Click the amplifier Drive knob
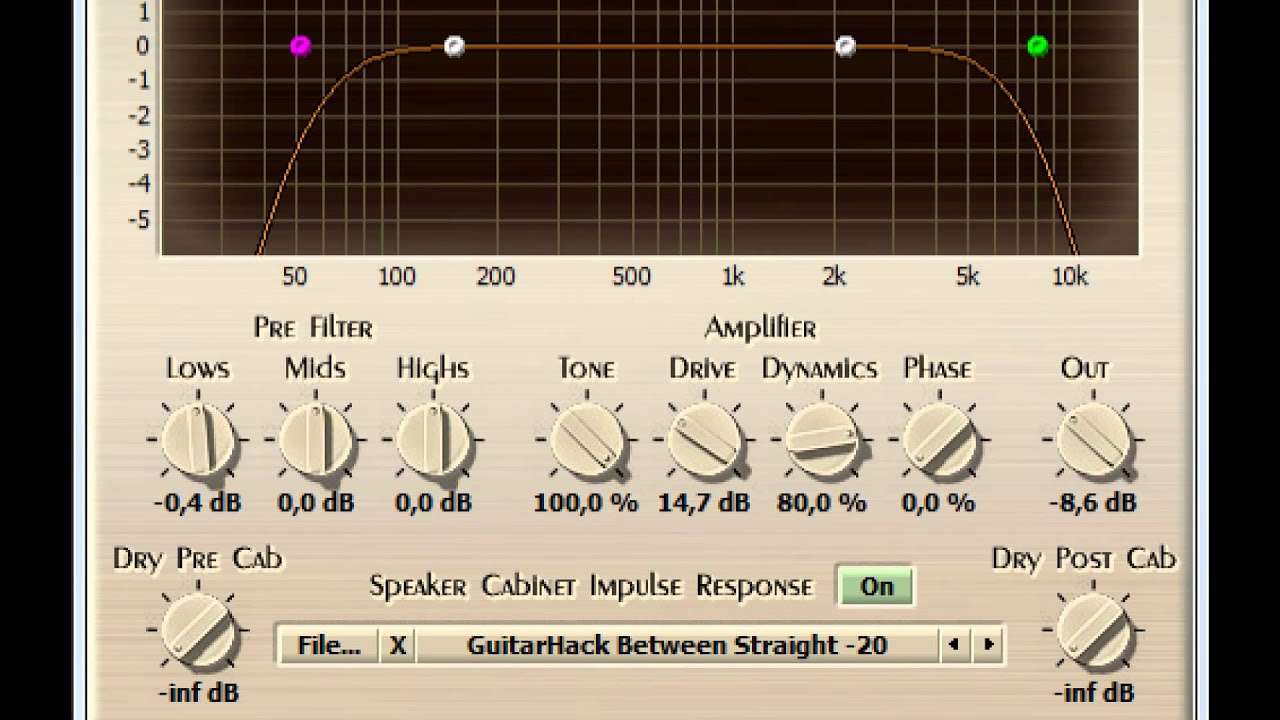 pos(704,439)
